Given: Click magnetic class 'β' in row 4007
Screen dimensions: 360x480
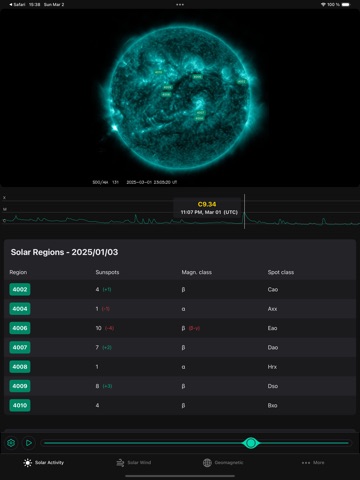Looking at the screenshot, I should (183, 348).
